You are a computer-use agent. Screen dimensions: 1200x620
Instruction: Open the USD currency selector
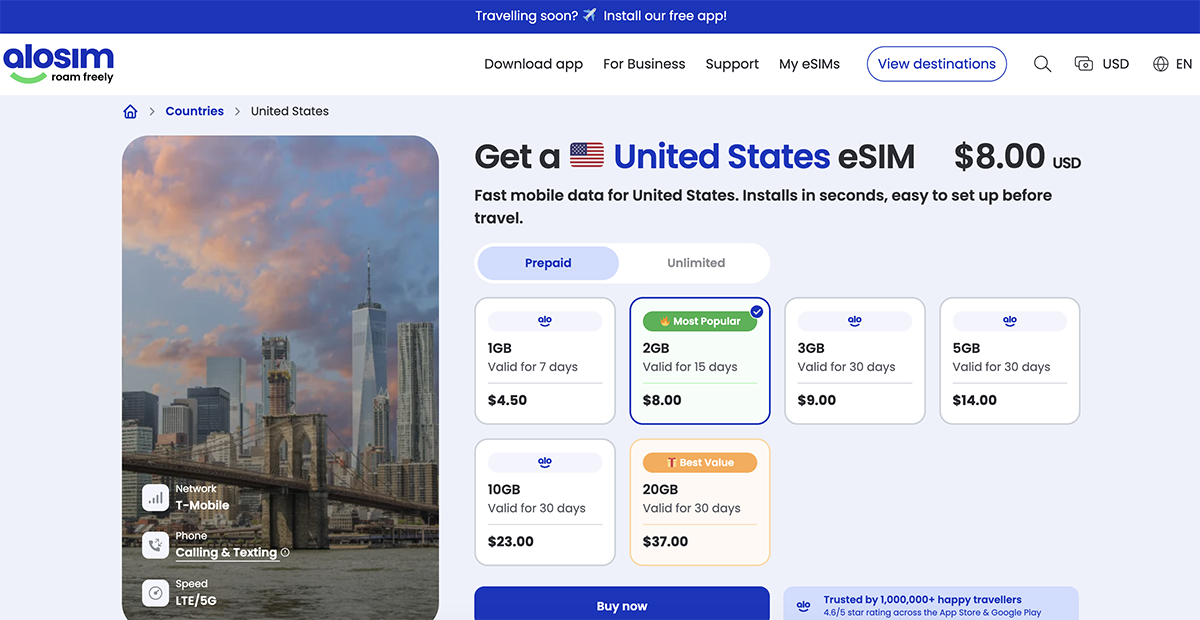[x=1102, y=64]
